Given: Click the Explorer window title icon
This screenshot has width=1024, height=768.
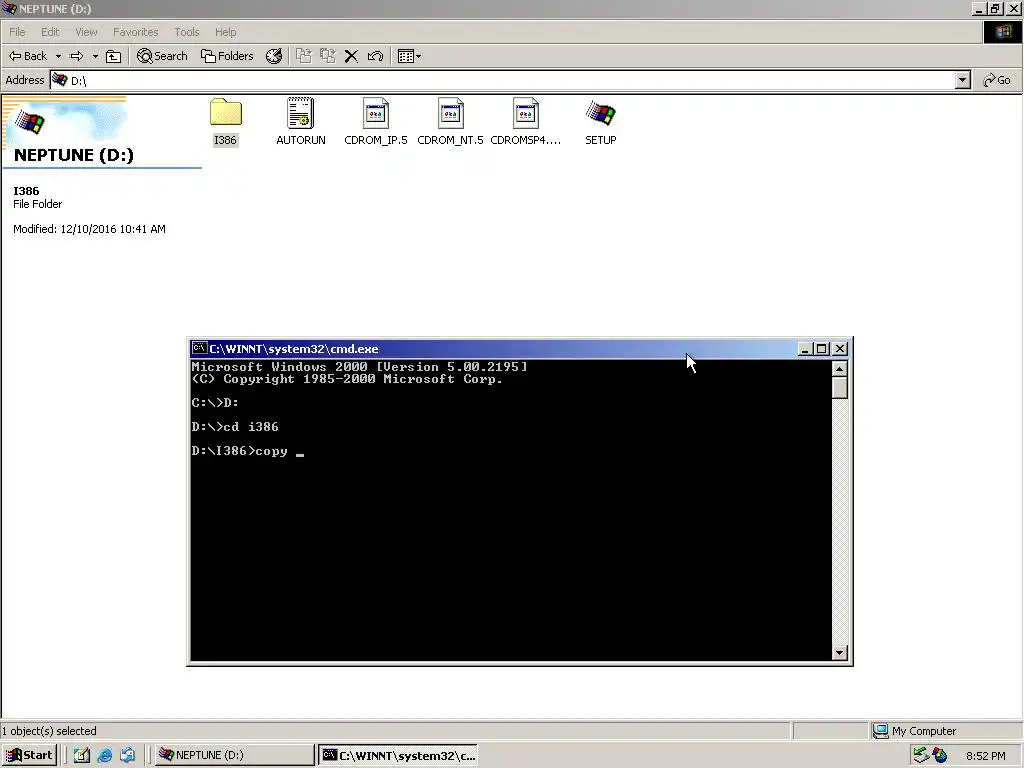Looking at the screenshot, I should pos(9,8).
